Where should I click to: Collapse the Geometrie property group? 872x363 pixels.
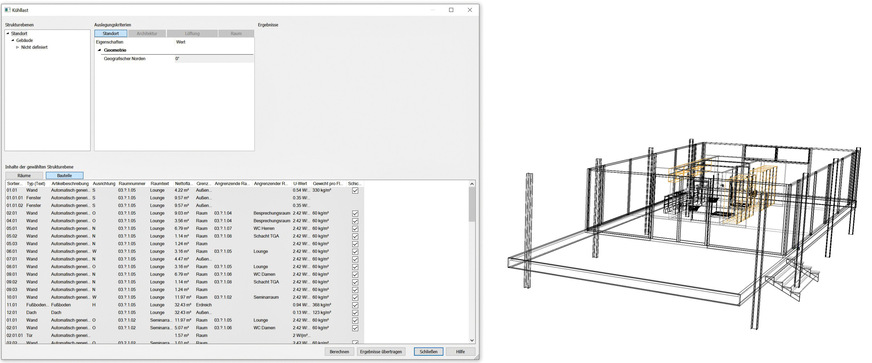pyautogui.click(x=100, y=50)
